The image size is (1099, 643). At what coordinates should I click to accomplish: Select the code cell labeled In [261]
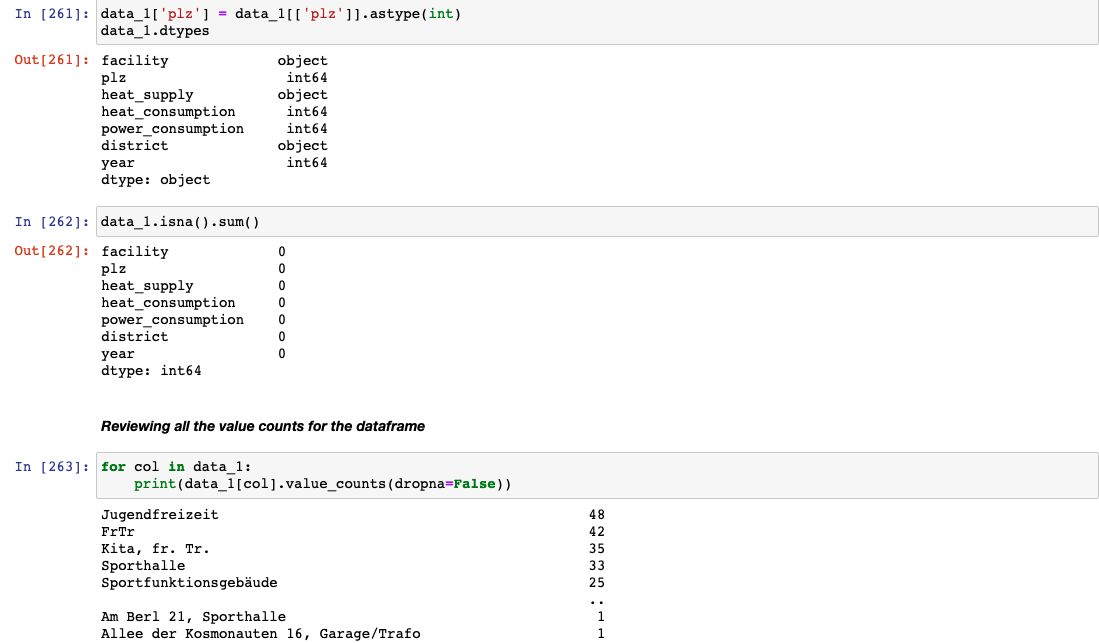click(400, 22)
